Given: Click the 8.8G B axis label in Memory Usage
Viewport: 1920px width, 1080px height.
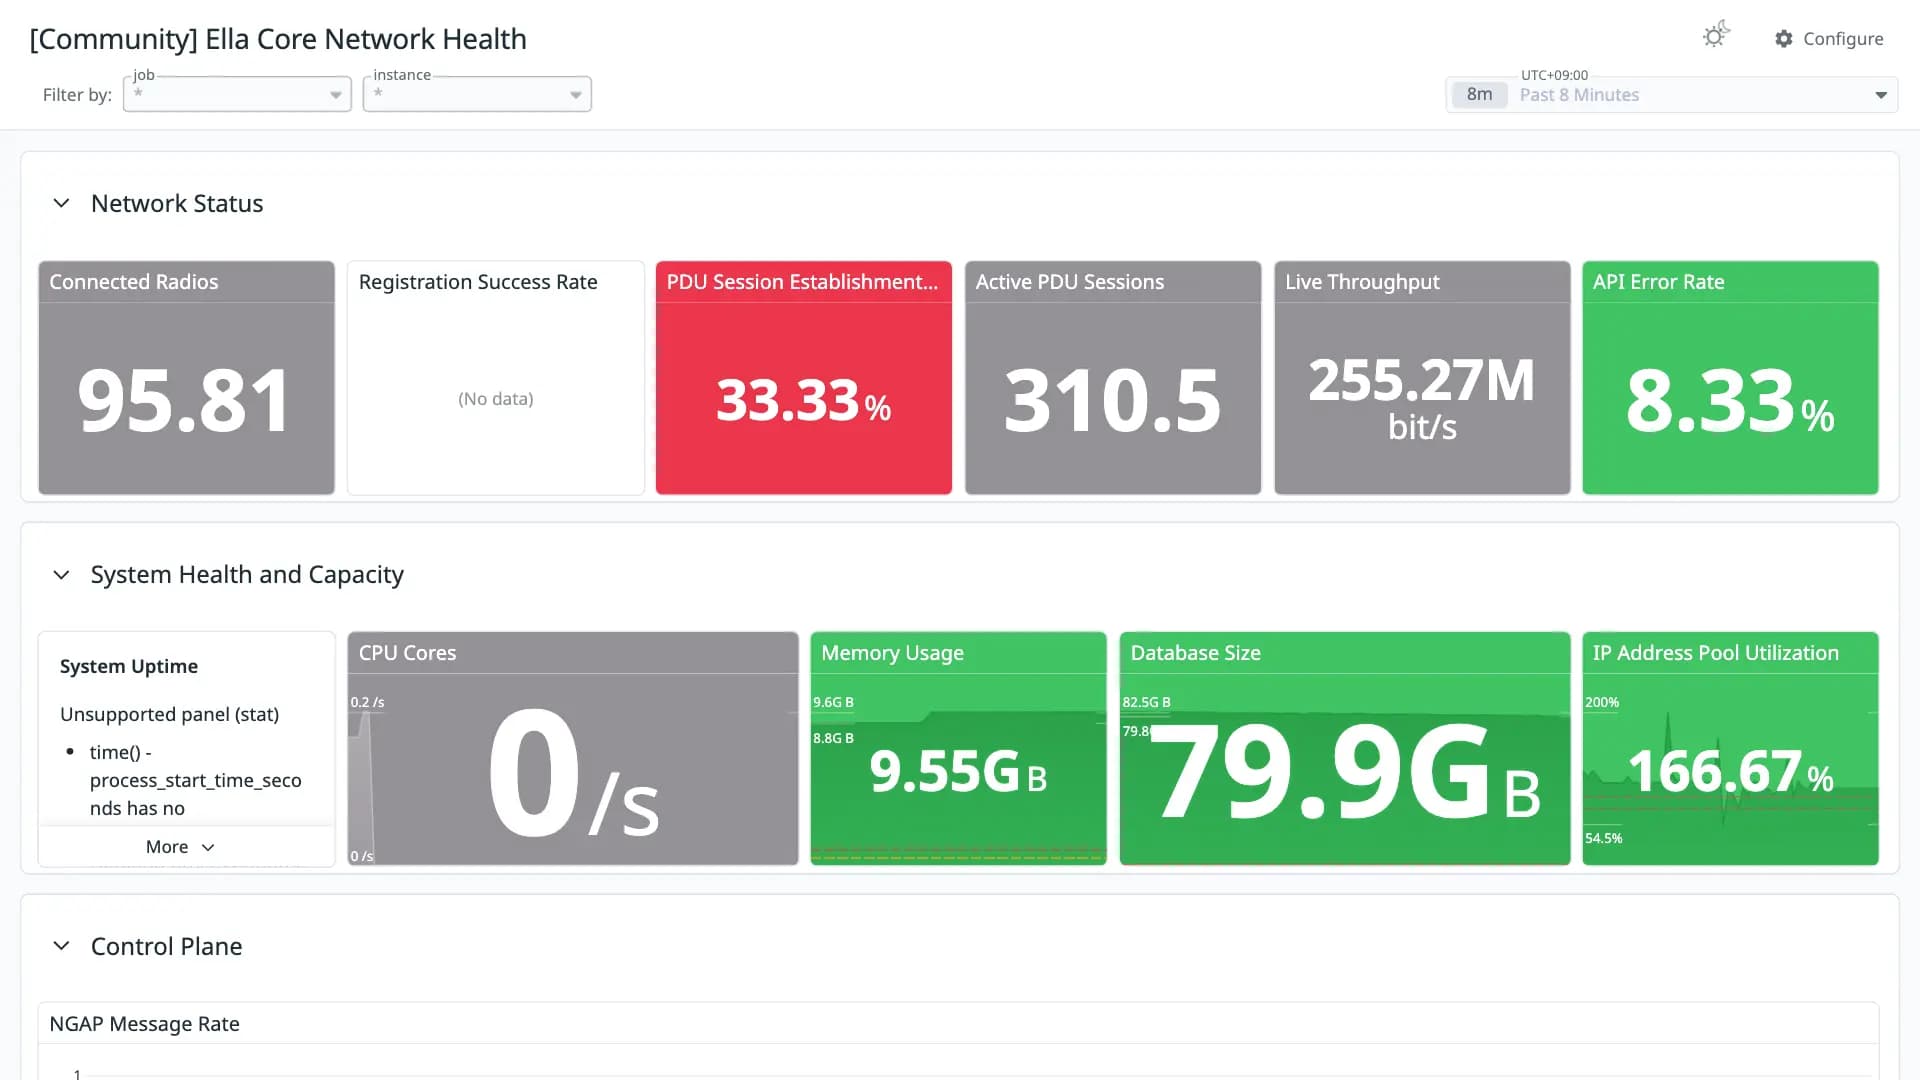Looking at the screenshot, I should pyautogui.click(x=833, y=738).
